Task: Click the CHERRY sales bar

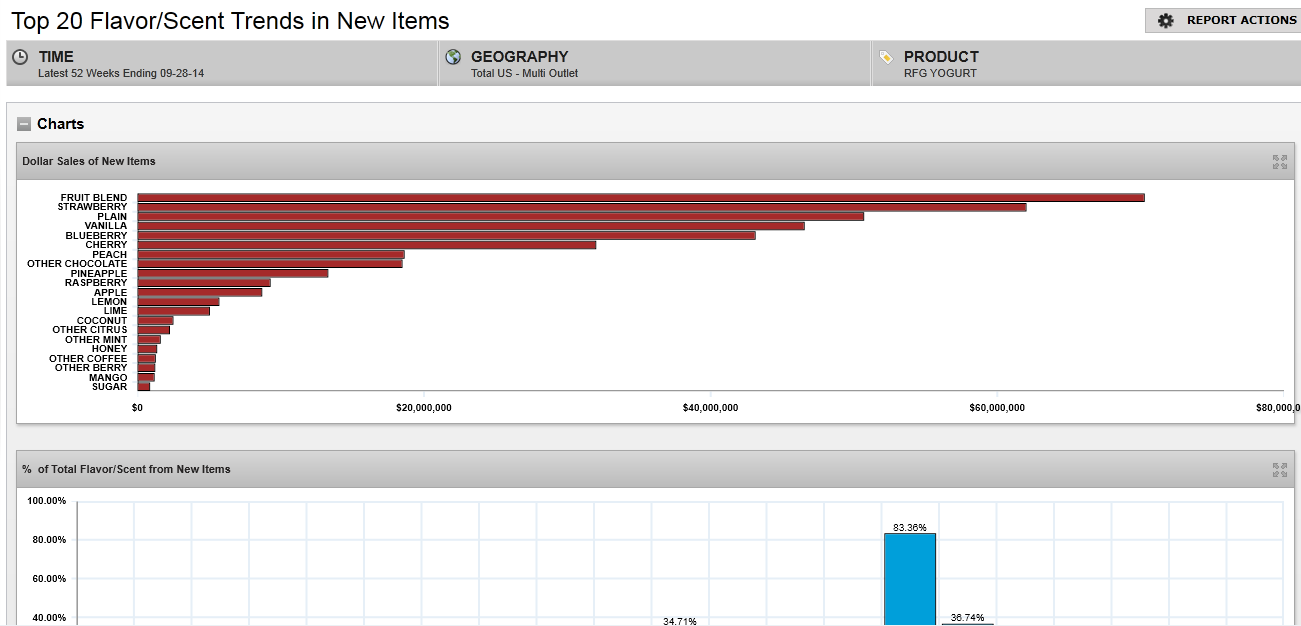Action: coord(366,245)
